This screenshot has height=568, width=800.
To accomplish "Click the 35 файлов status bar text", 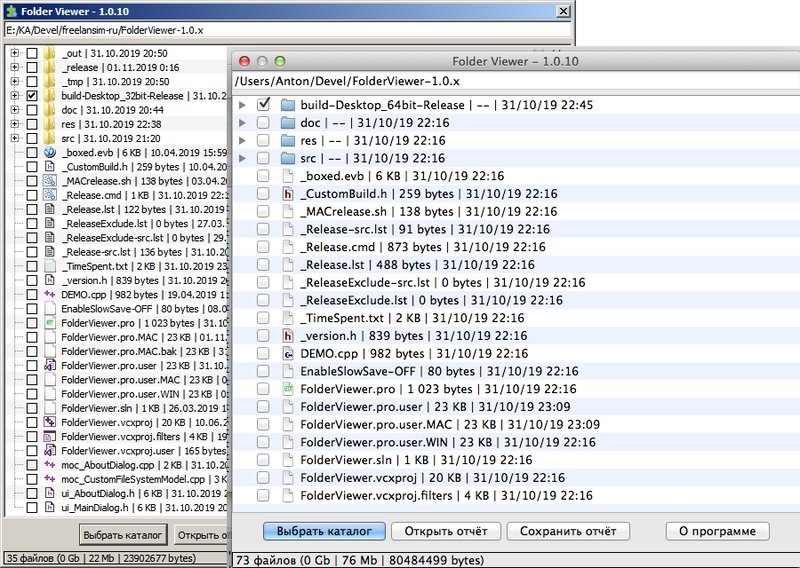I will [101, 558].
